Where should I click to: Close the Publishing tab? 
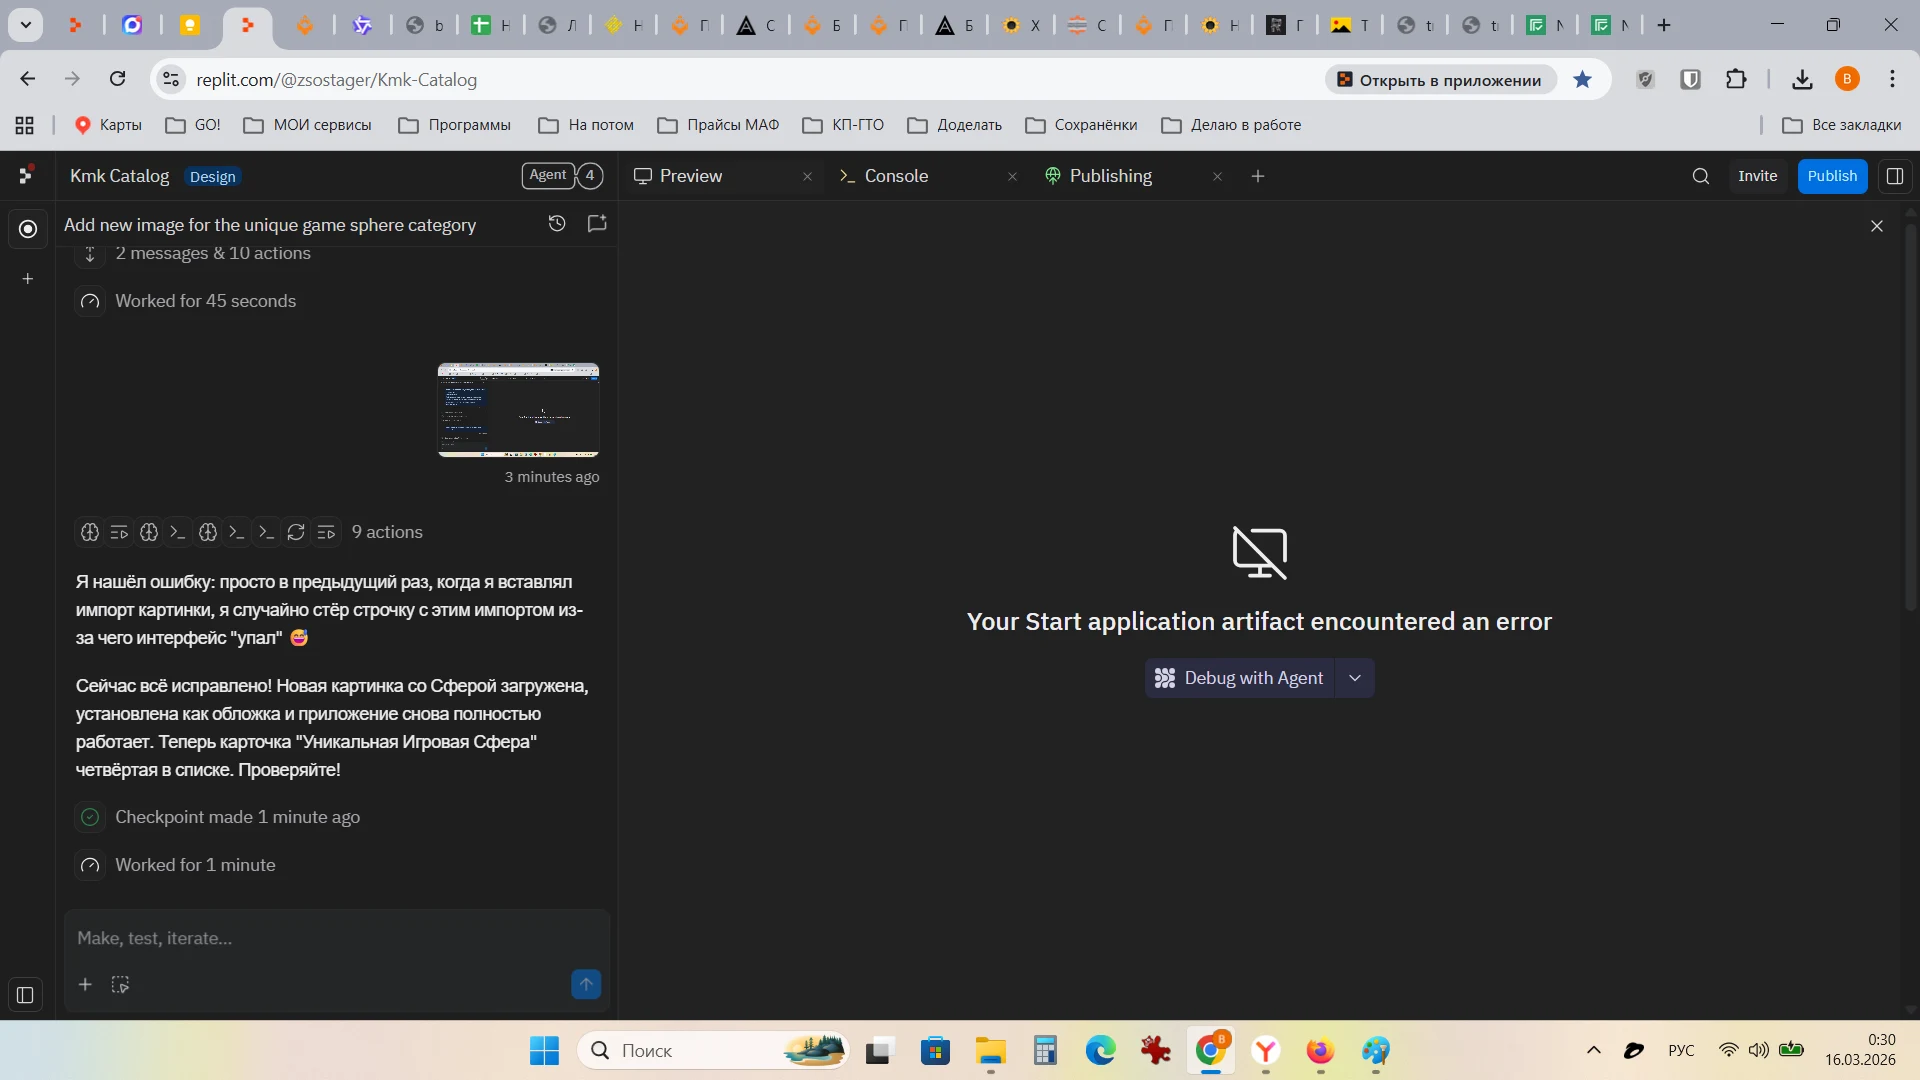[x=1217, y=177]
